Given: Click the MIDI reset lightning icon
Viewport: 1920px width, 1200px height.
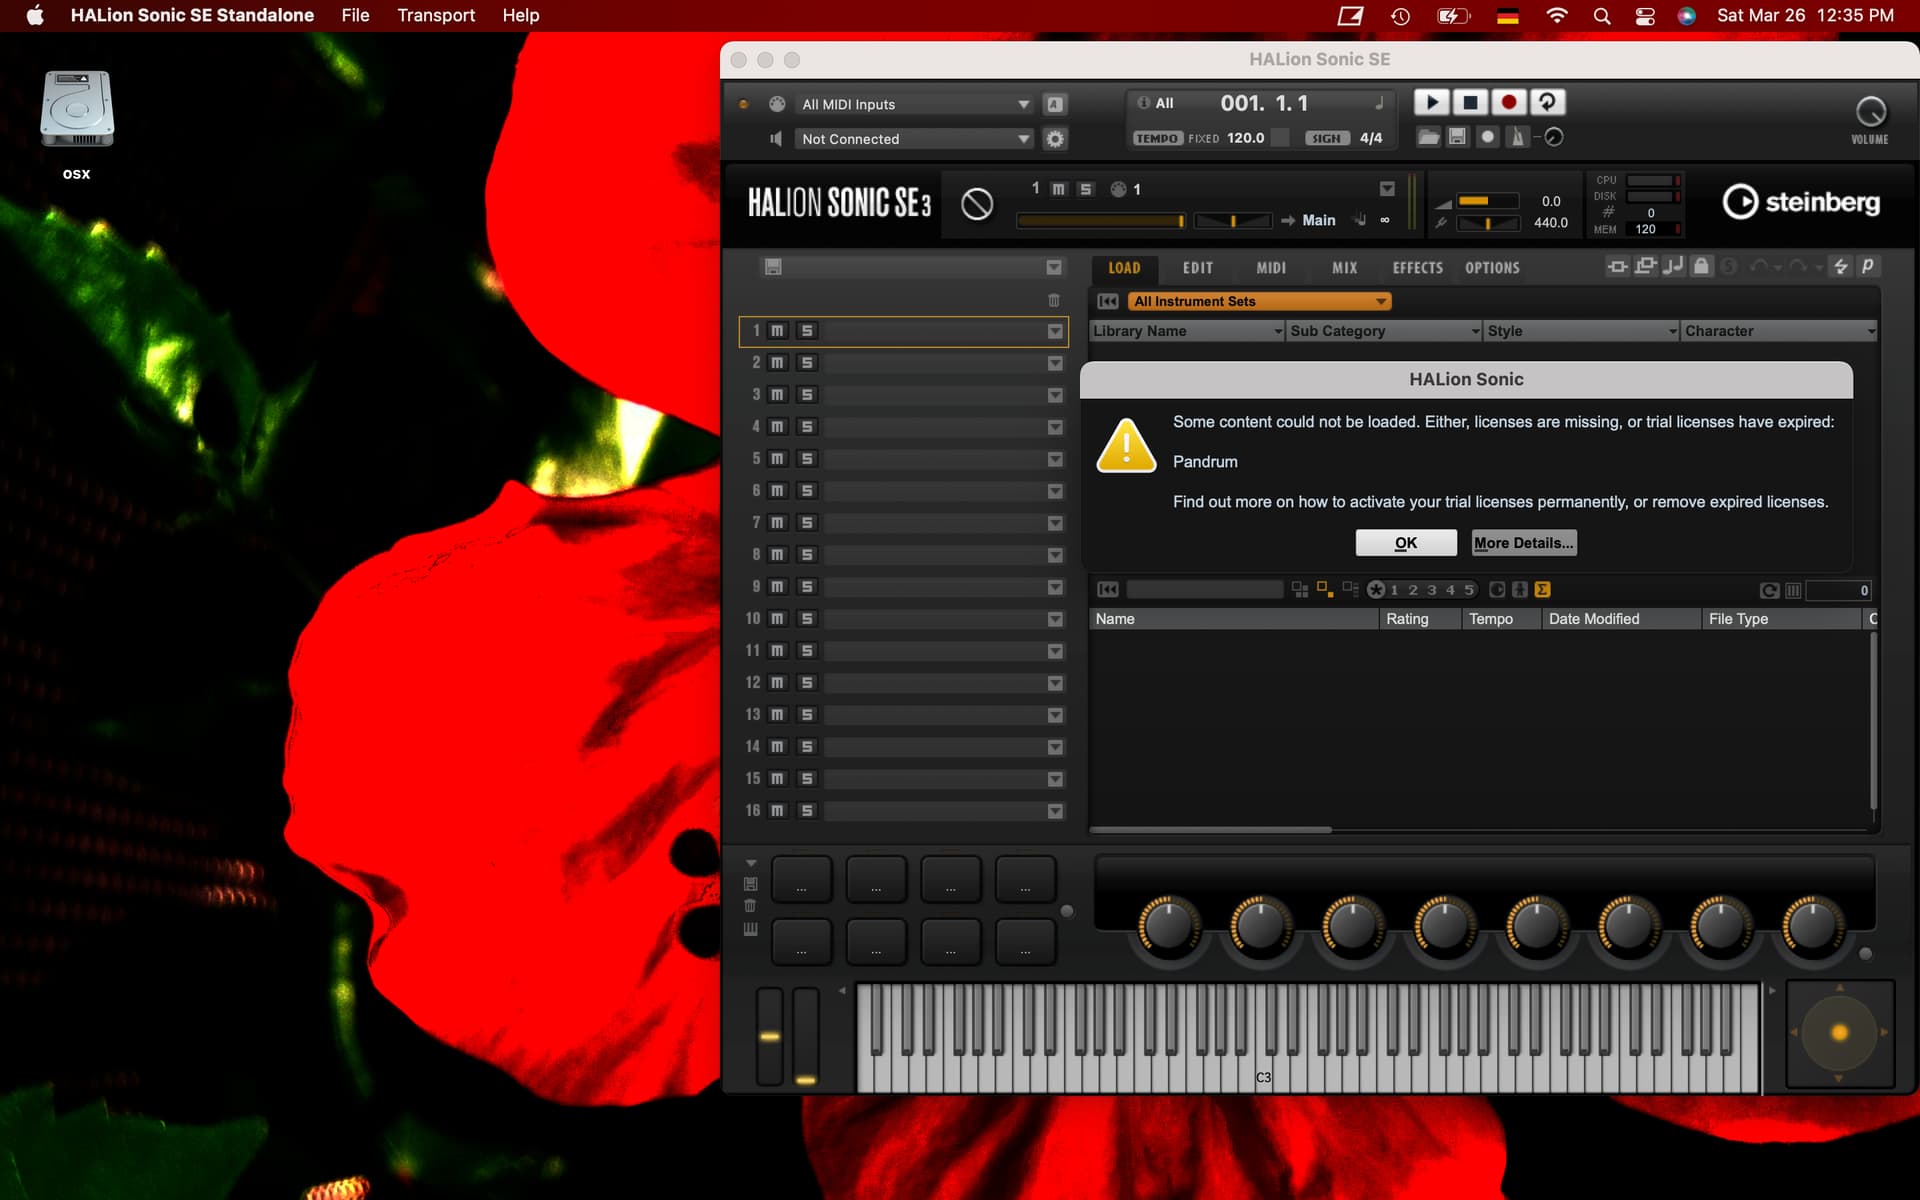Looking at the screenshot, I should pyautogui.click(x=1840, y=266).
